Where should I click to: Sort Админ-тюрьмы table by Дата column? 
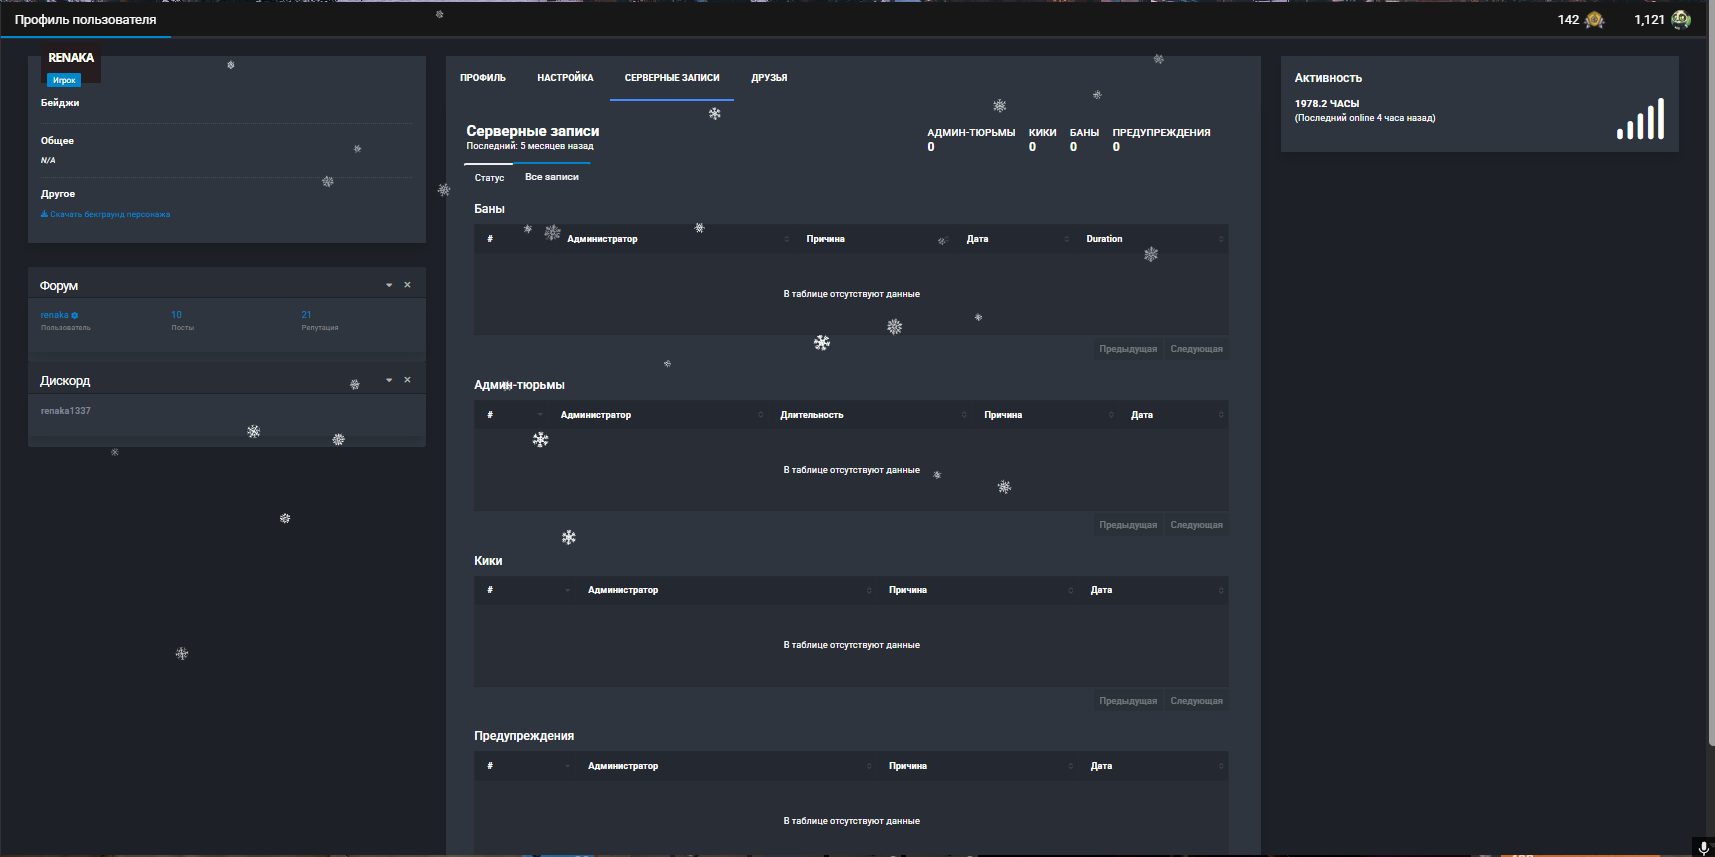(1174, 415)
